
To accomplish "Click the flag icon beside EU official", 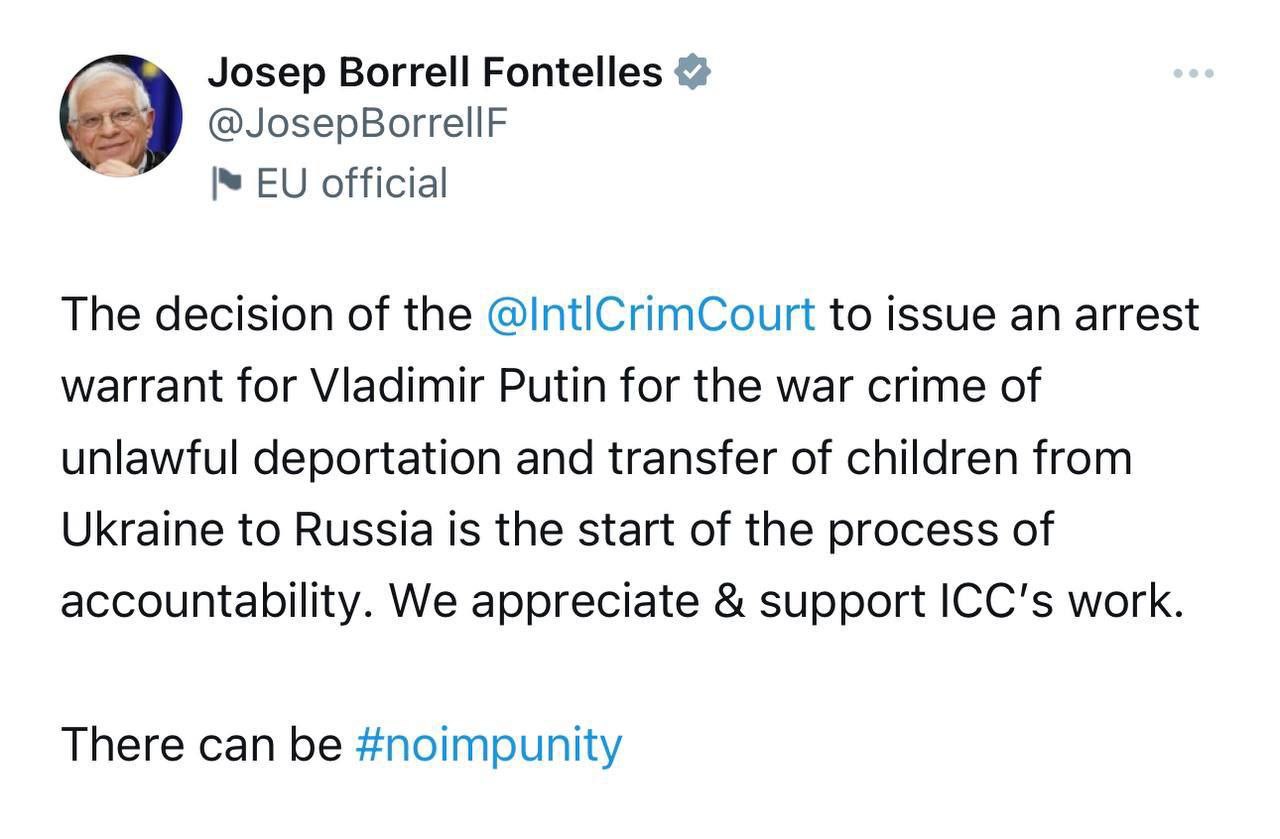I will coord(227,184).
